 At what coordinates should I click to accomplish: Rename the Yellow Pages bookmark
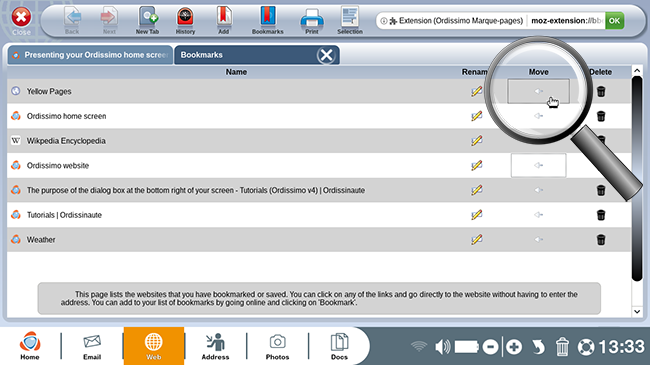(477, 91)
